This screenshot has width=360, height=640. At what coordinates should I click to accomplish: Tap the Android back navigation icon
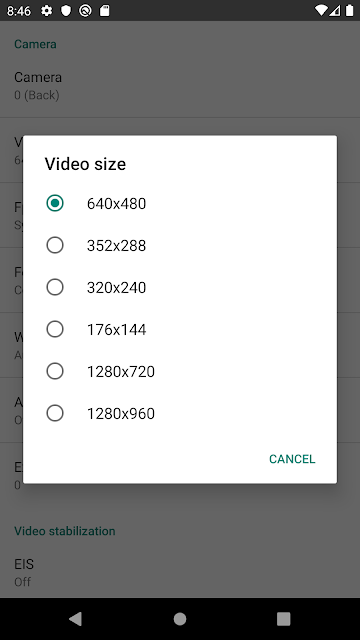(76, 619)
